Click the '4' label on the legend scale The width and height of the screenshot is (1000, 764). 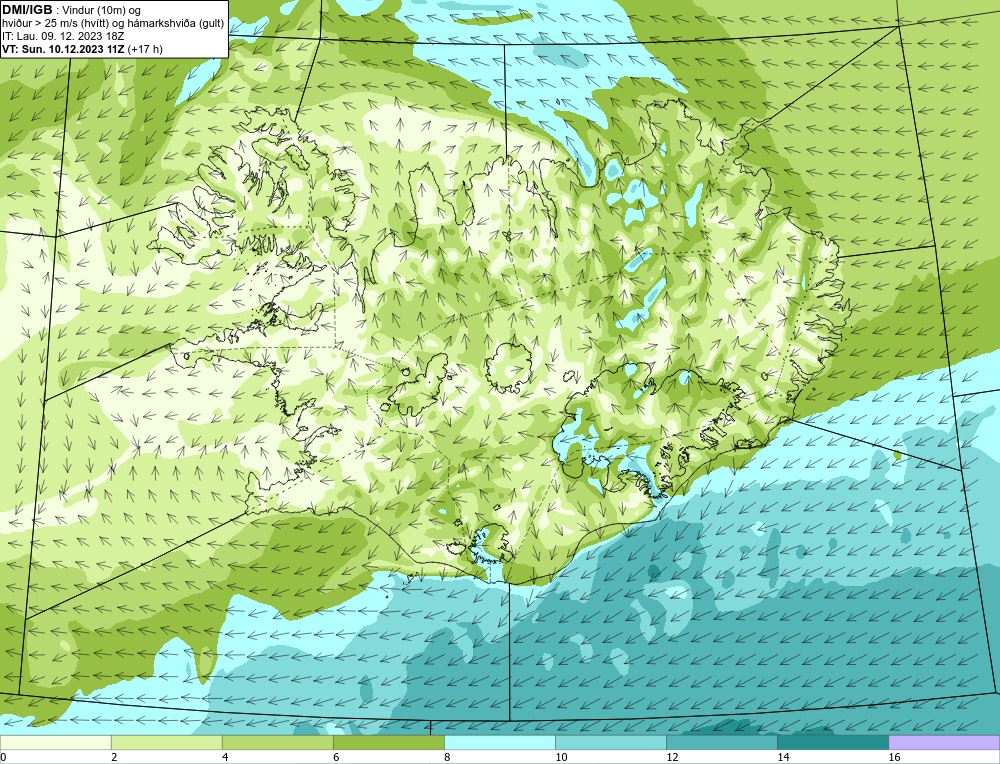tap(225, 757)
